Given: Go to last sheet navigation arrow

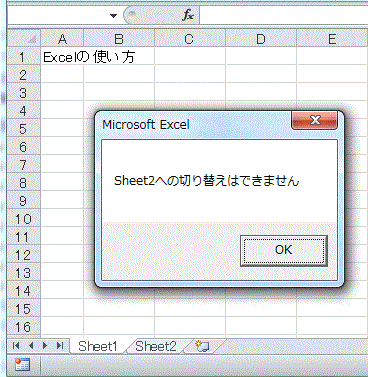Looking at the screenshot, I should pyautogui.click(x=60, y=346).
